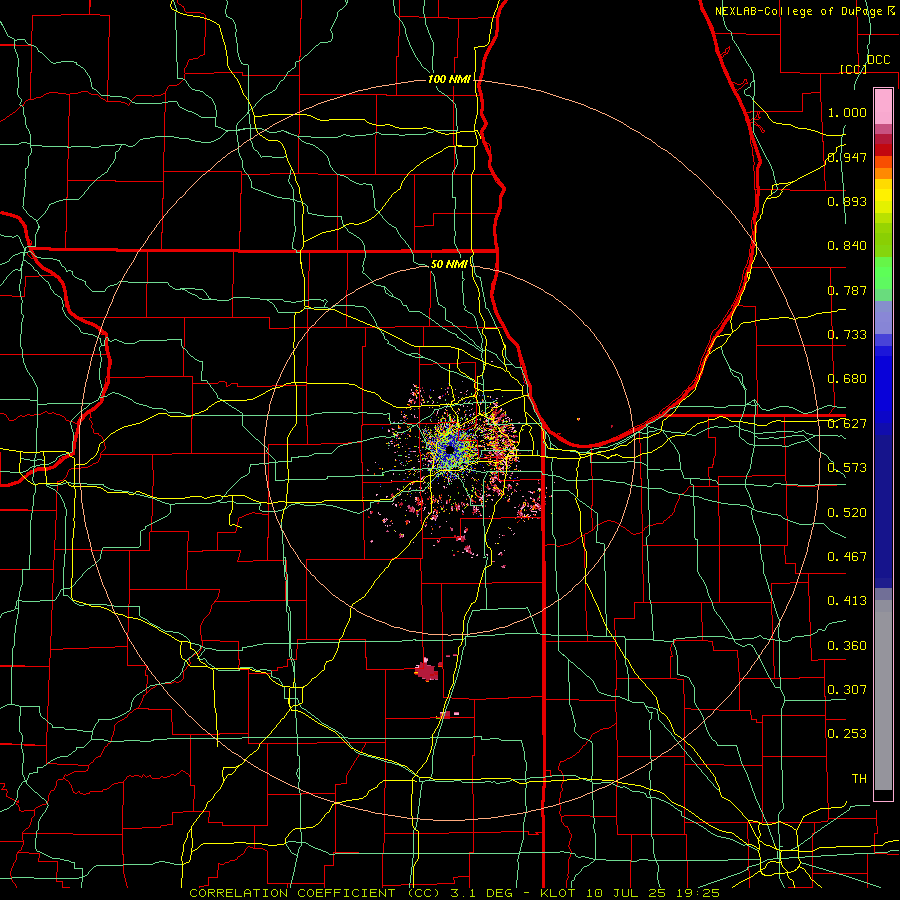Viewport: 900px width, 900px height.
Task: Click the blue radar core at center
Action: coord(449,451)
